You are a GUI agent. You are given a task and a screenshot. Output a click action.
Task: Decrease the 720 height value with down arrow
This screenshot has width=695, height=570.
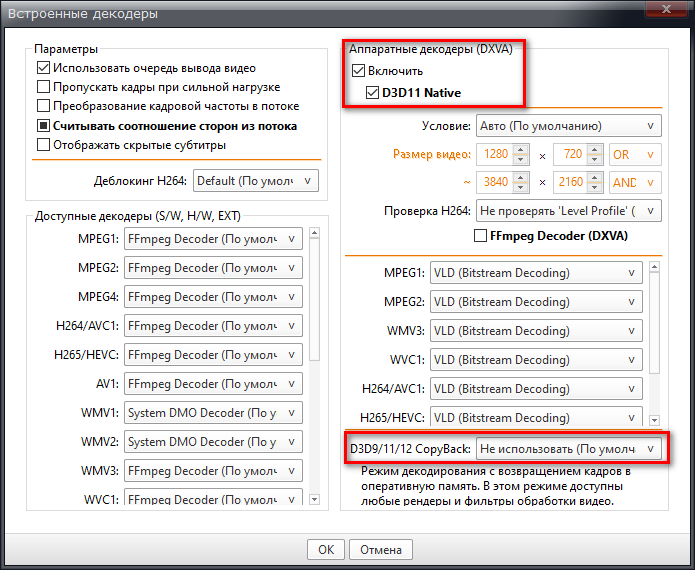(595, 159)
